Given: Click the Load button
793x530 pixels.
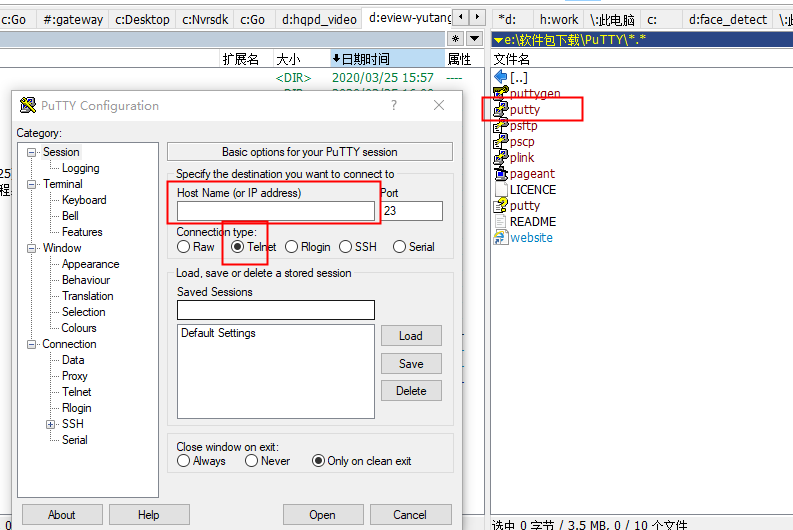Looking at the screenshot, I should pyautogui.click(x=411, y=336).
